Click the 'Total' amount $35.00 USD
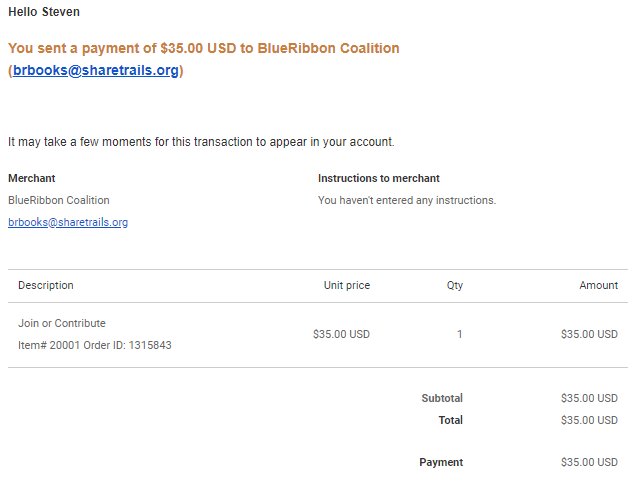Image resolution: width=641 pixels, height=485 pixels. 589,420
